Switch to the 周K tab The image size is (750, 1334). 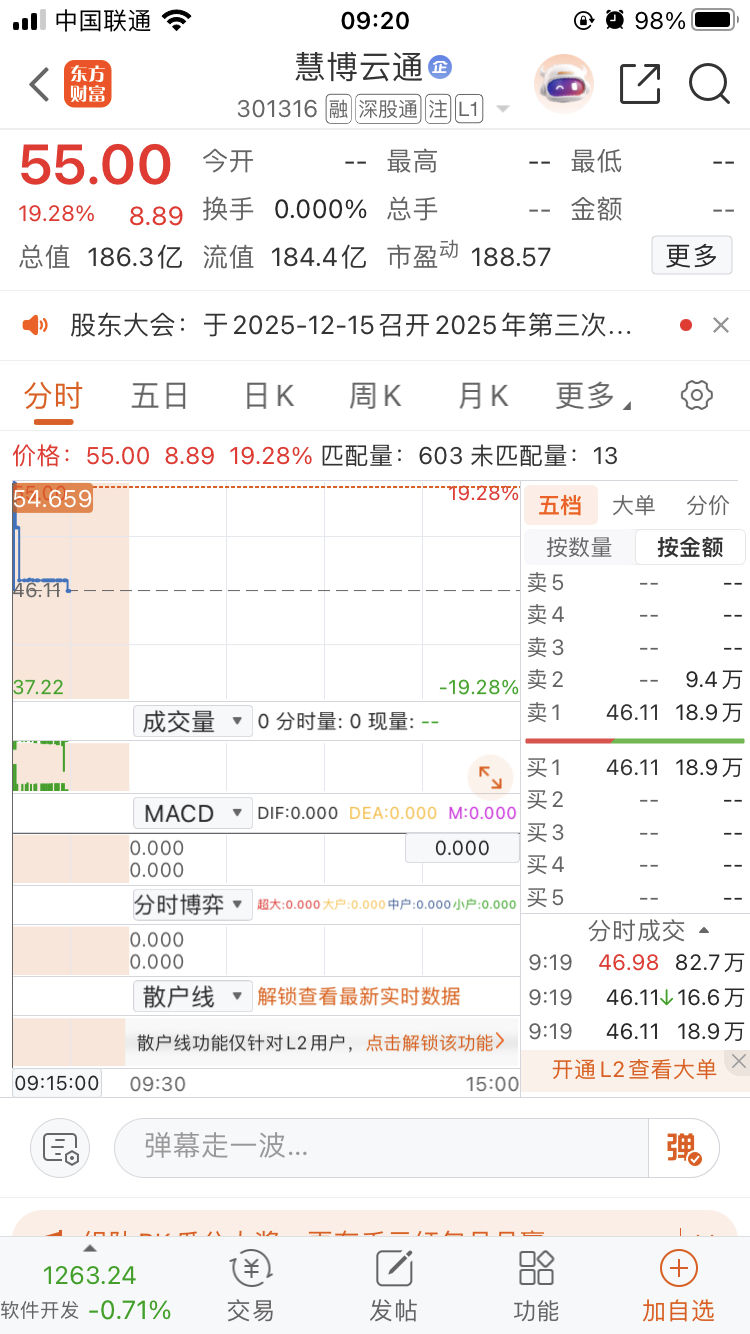(375, 396)
